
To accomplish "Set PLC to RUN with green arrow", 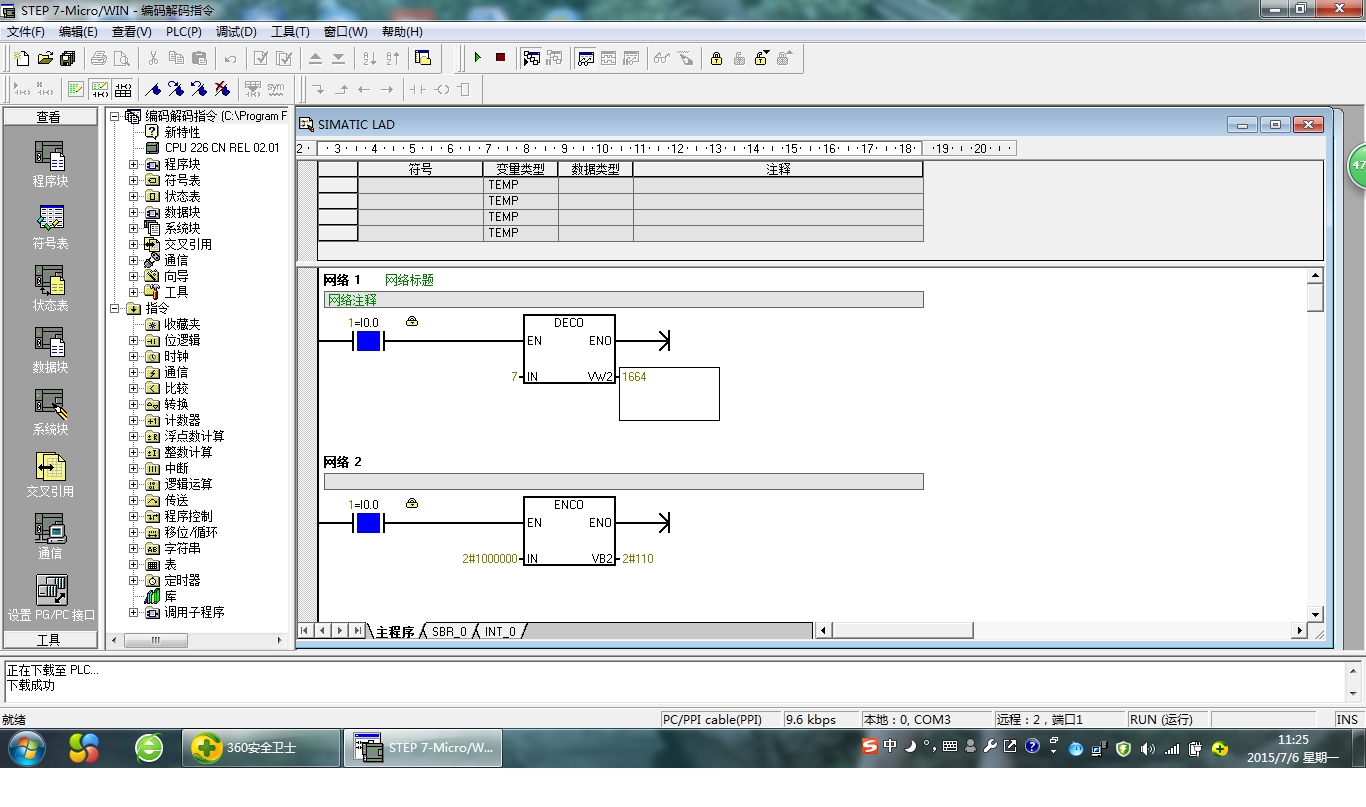I will click(478, 59).
